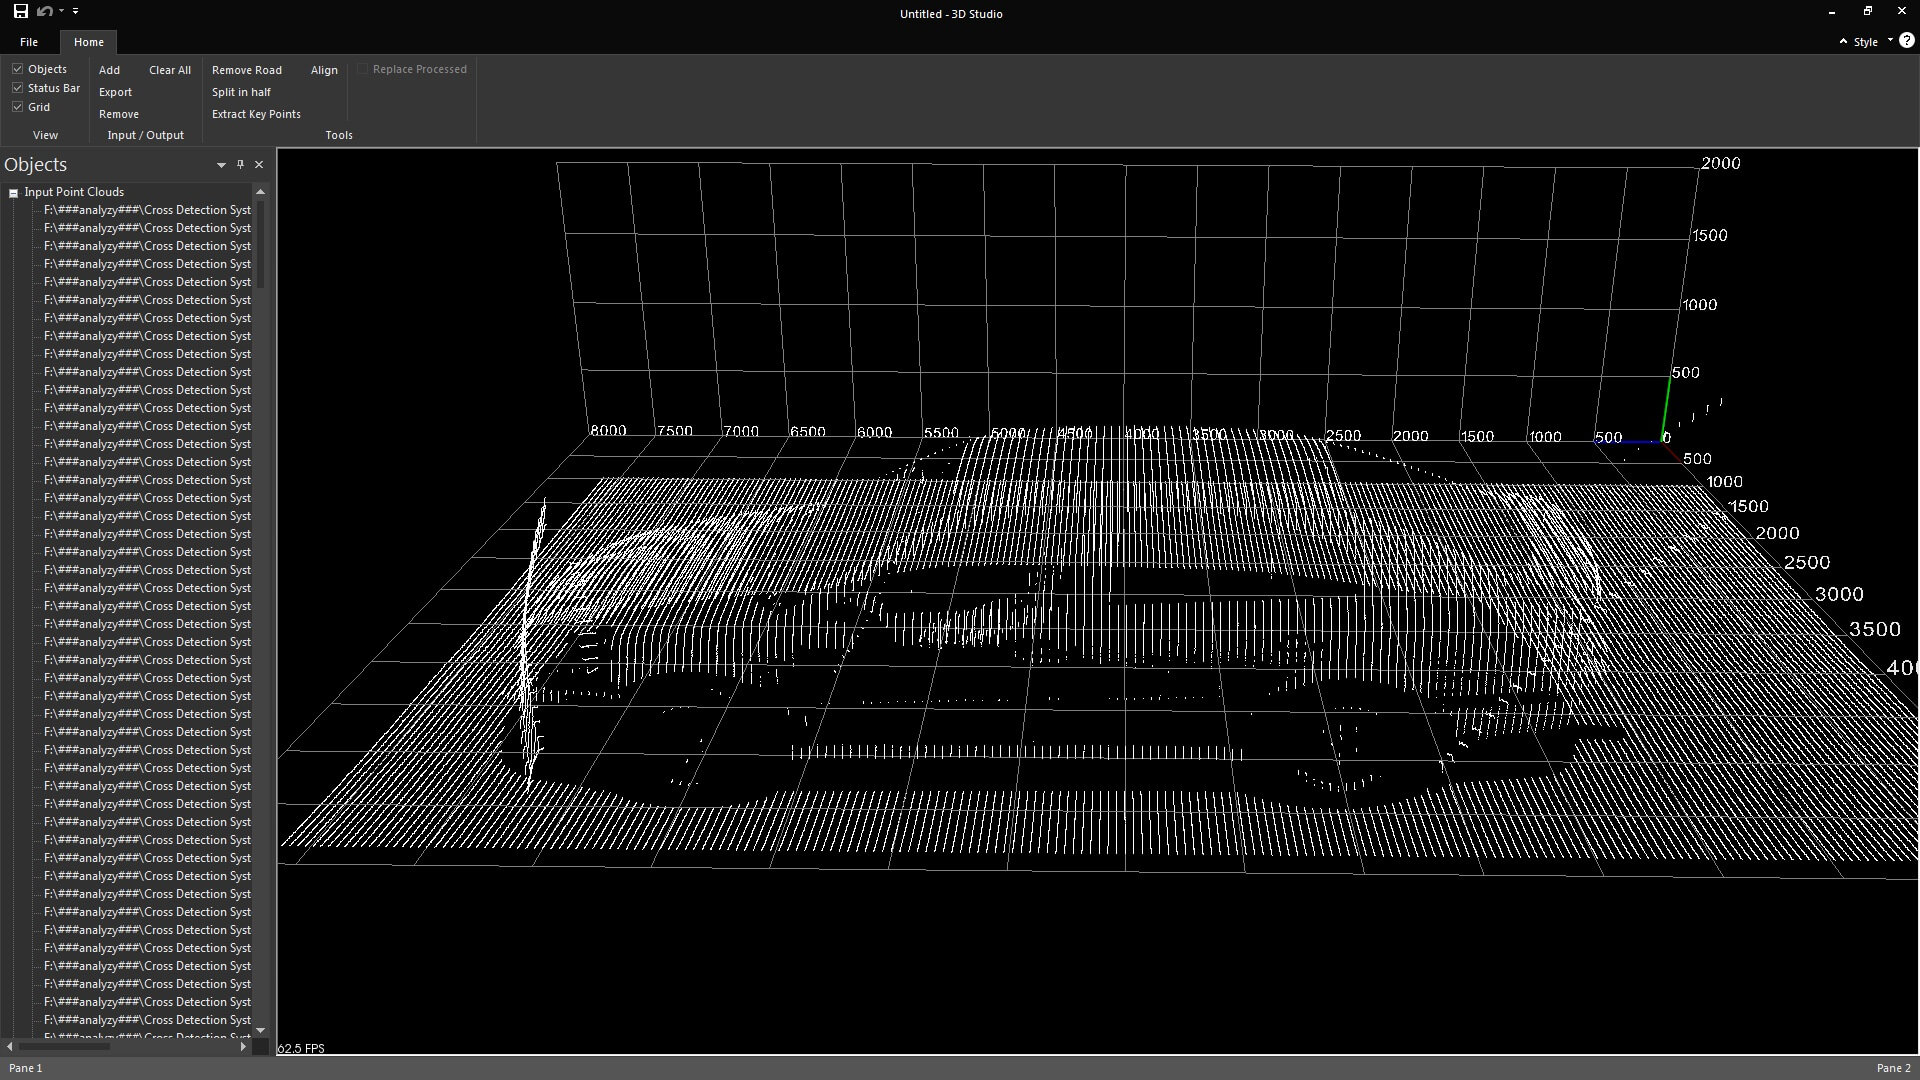Select the first point cloud entry in the list
This screenshot has width=1920, height=1080.
pyautogui.click(x=147, y=210)
